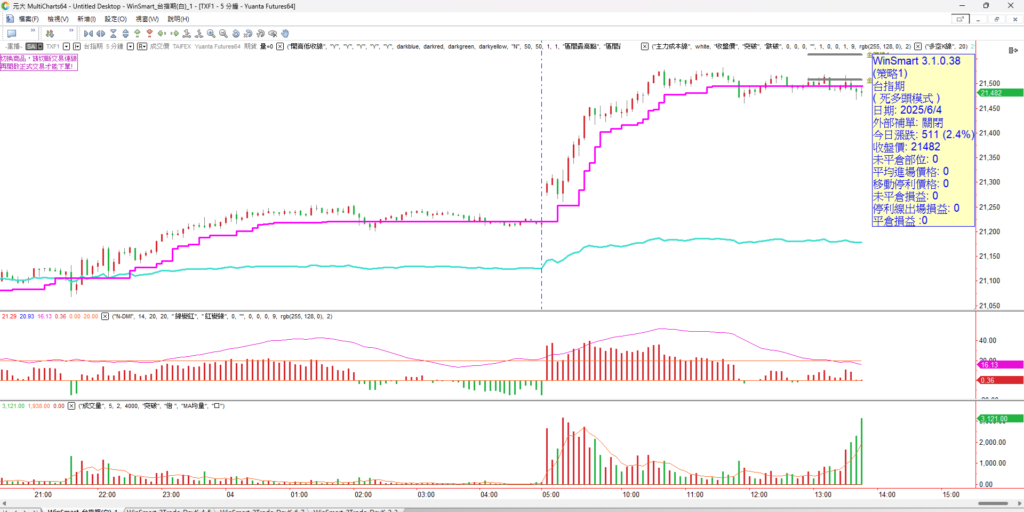1024x512 pixels.
Task: Expand bar spacing with outward arrows icon
Action: [101, 33]
